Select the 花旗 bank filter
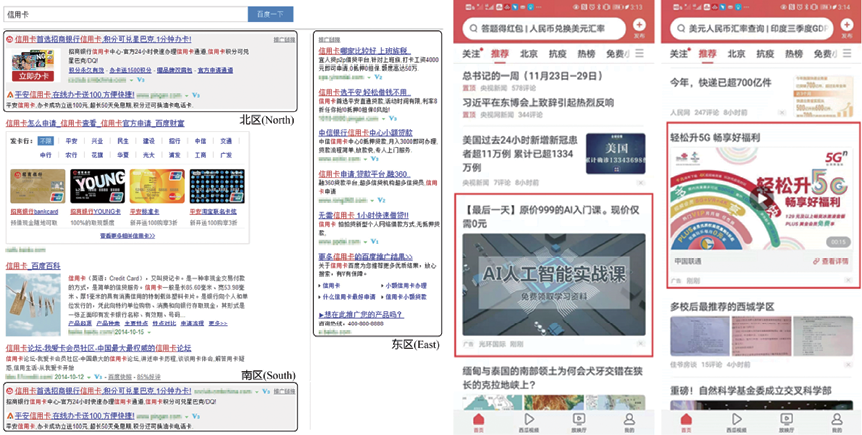Screen dimensions: 862x435 click(x=97, y=156)
